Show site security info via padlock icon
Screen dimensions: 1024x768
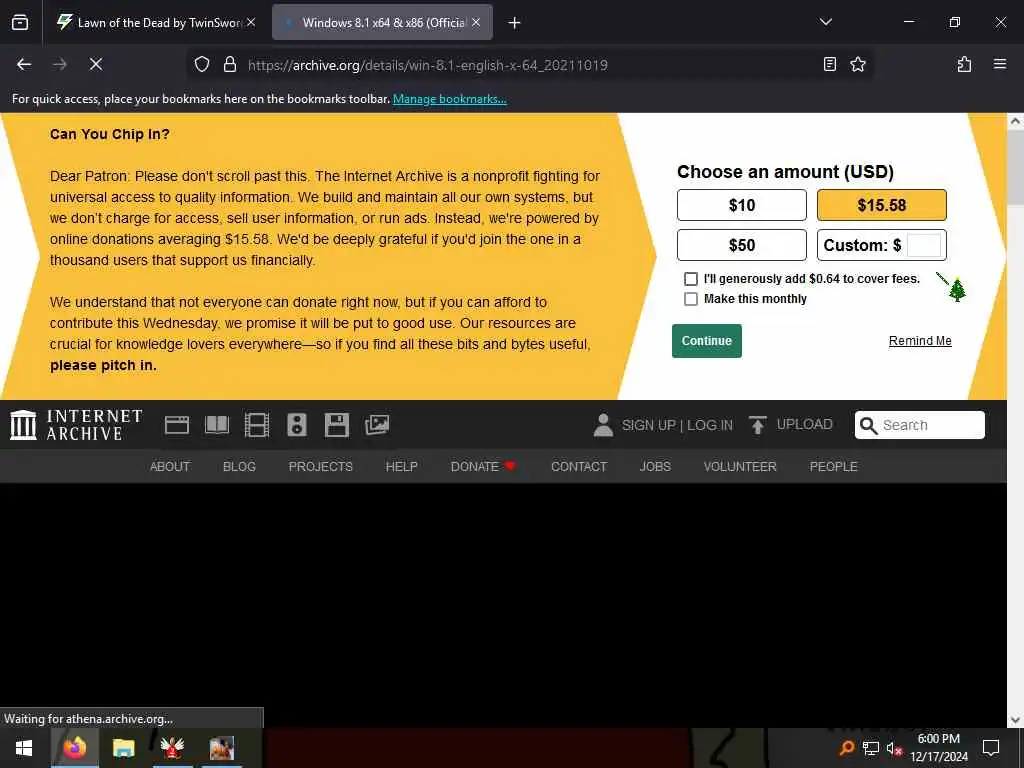click(x=230, y=64)
